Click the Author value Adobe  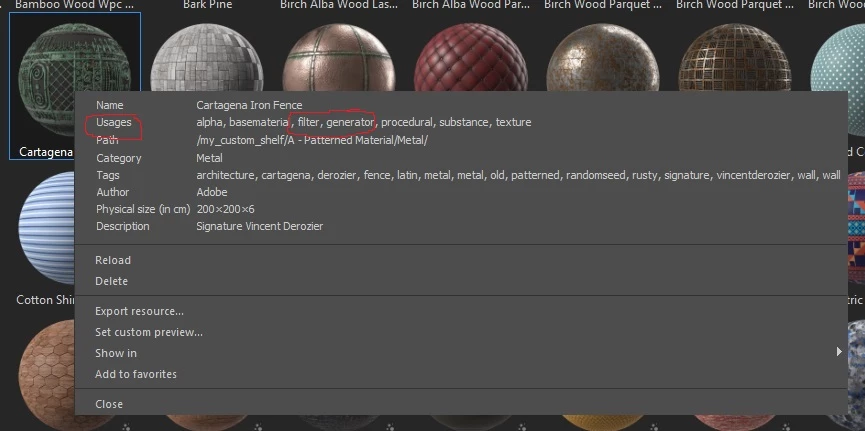[212, 192]
